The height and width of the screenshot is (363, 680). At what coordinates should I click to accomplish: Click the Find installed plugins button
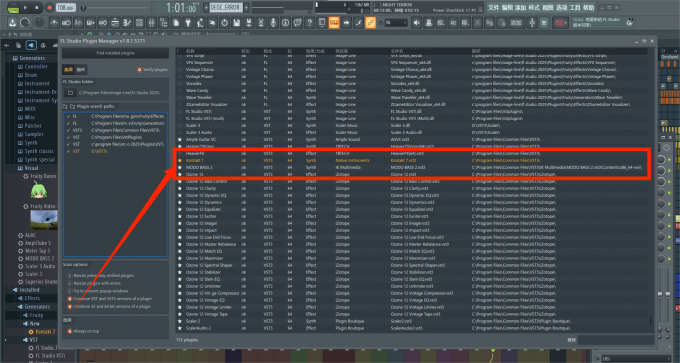(115, 53)
